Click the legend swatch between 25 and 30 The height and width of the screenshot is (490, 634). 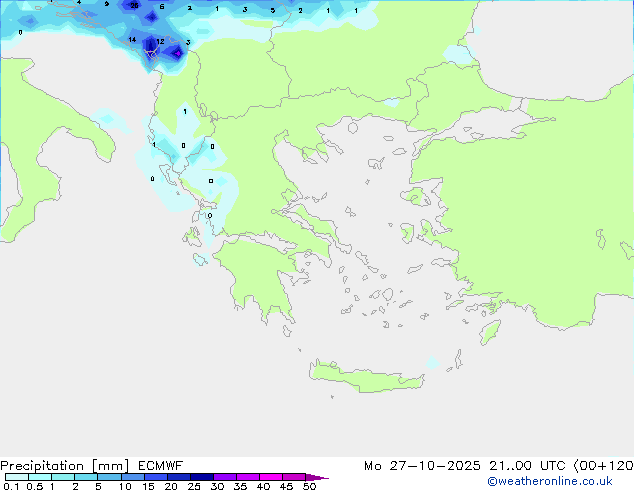202,477
